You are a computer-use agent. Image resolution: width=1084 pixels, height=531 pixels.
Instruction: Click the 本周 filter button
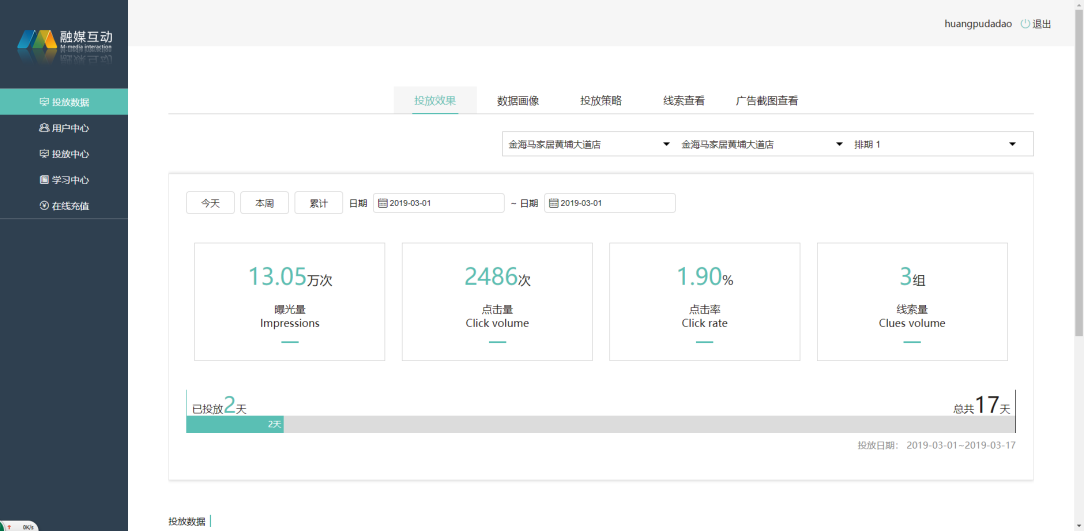pos(264,203)
